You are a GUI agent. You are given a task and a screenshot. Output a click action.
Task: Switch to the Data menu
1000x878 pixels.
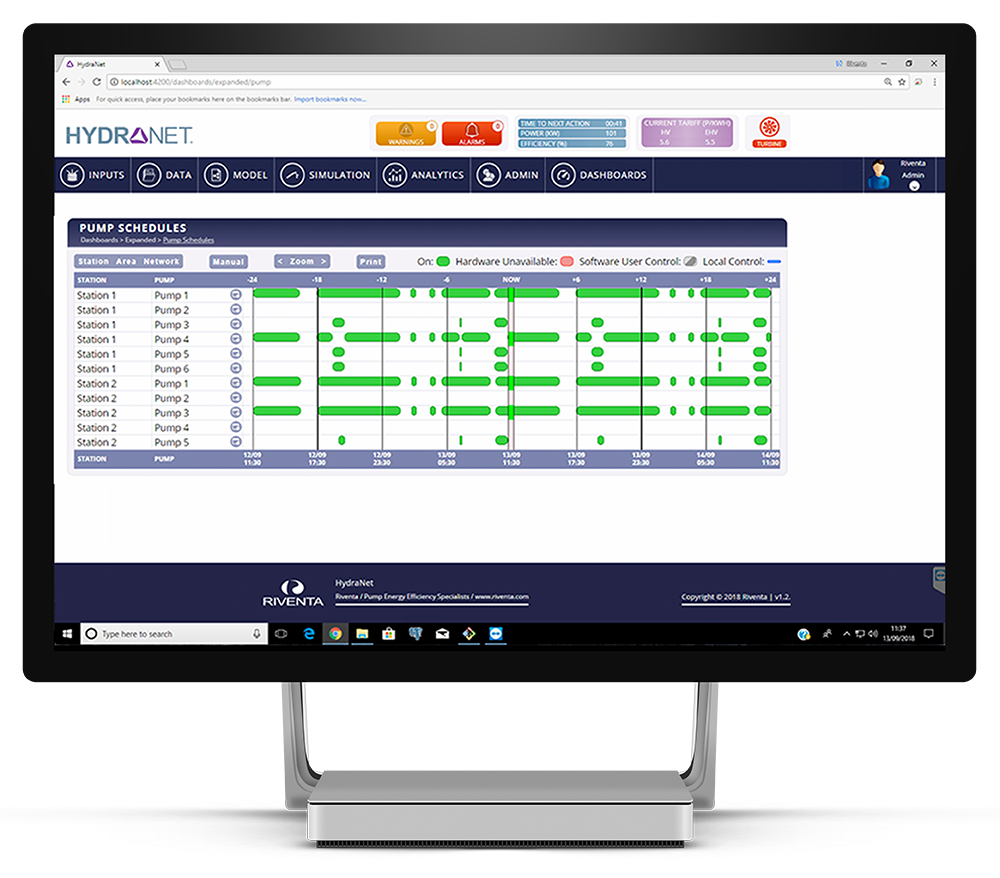pyautogui.click(x=165, y=175)
